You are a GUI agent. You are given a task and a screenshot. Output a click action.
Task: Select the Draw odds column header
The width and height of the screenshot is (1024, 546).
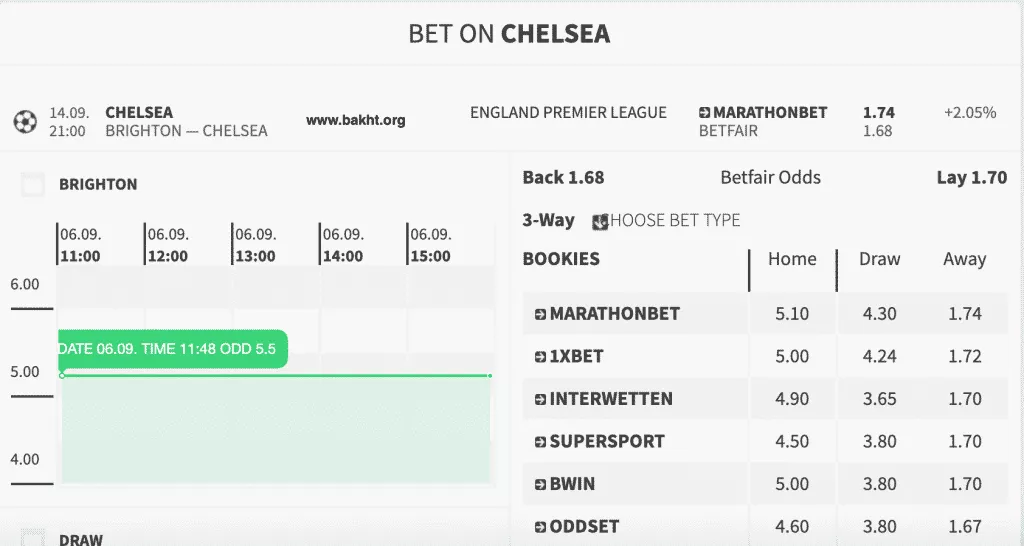879,259
